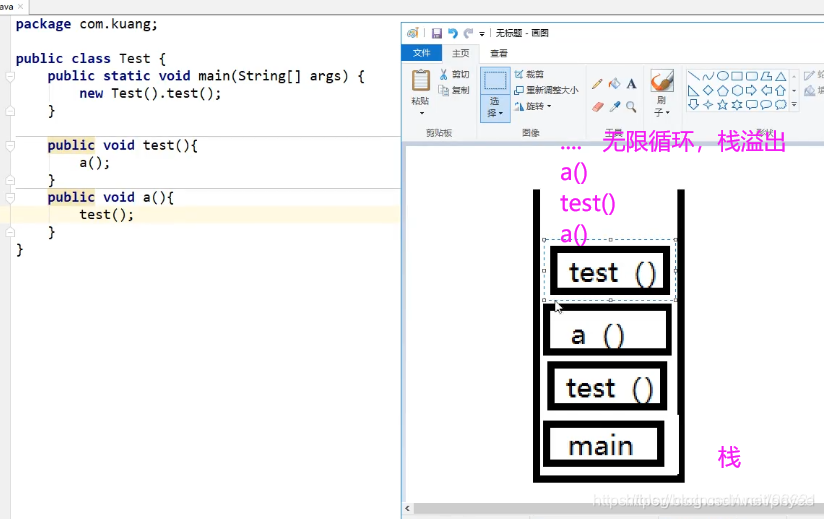The image size is (824, 519).
Task: Select the Four-point star shape
Action: (x=708, y=105)
